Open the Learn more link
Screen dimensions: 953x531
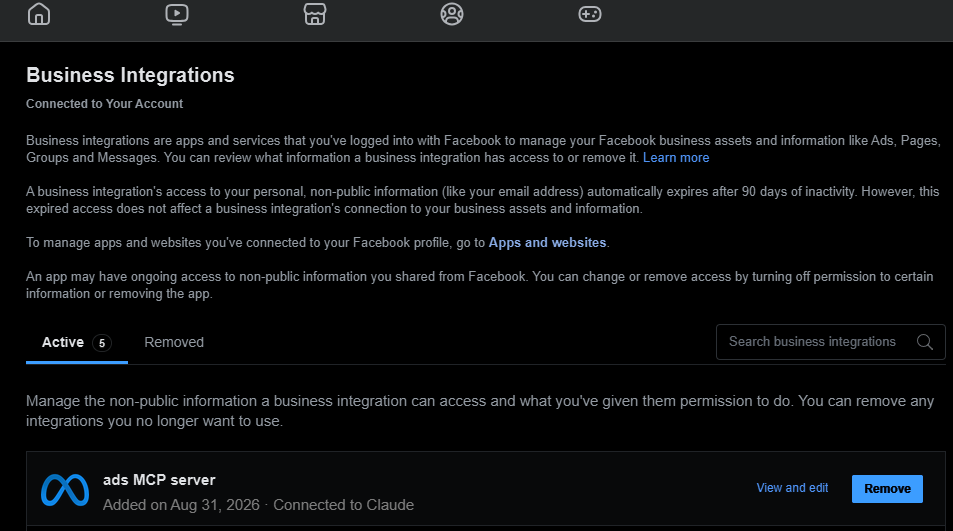(676, 158)
